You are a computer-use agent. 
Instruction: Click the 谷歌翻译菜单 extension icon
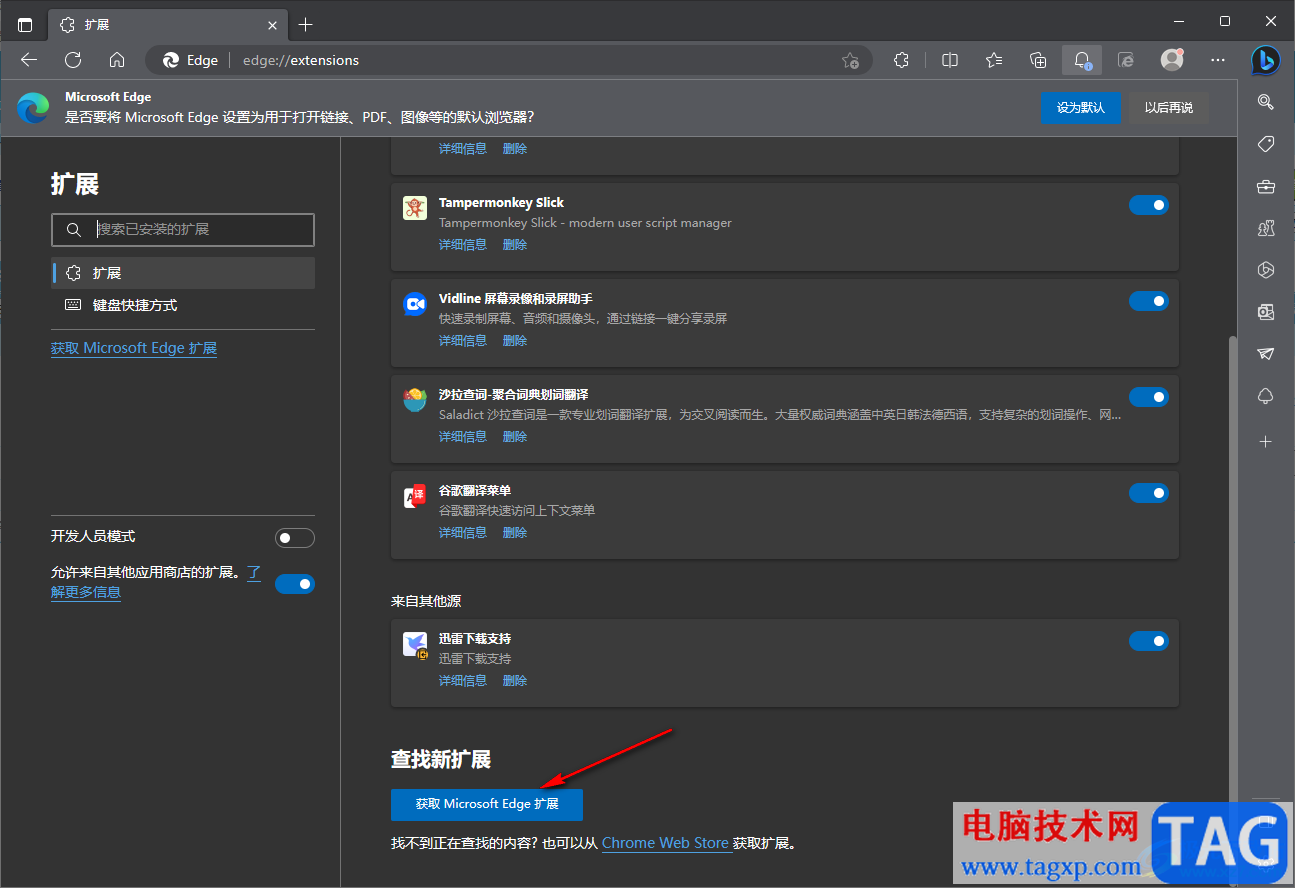coord(415,496)
